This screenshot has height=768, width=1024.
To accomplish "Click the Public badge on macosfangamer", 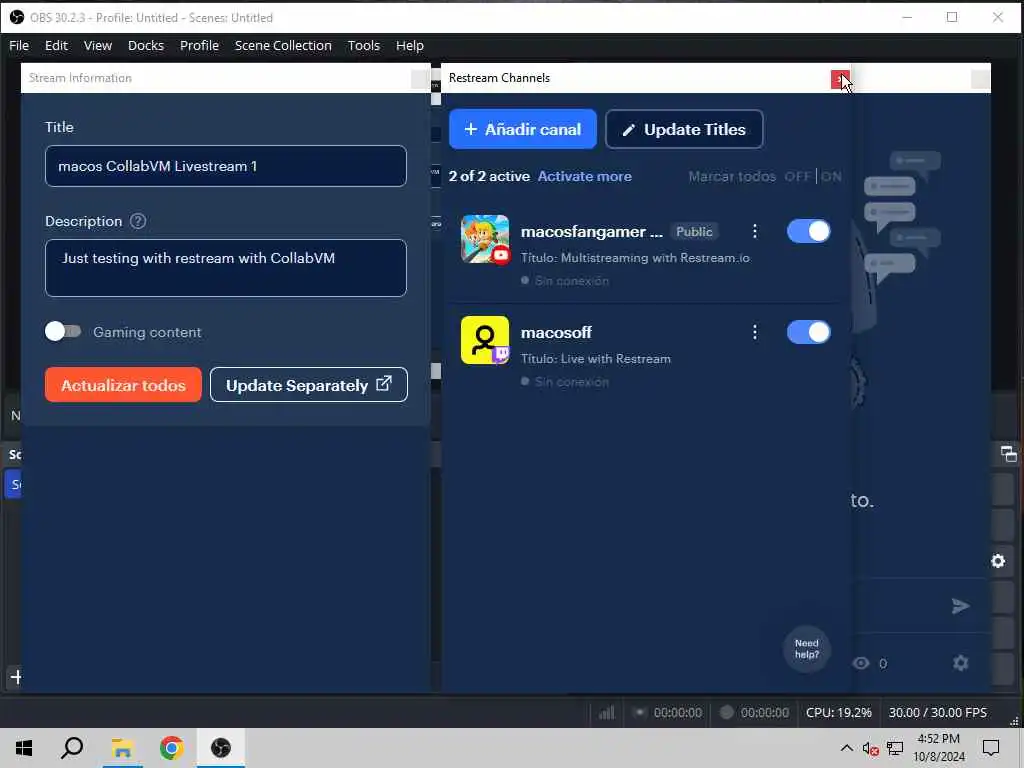I will (694, 231).
